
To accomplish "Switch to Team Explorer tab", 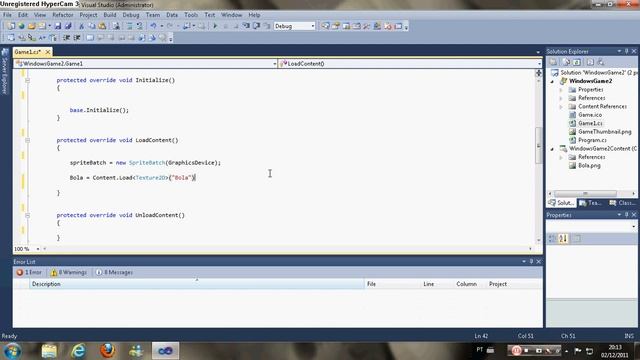I will (x=591, y=203).
